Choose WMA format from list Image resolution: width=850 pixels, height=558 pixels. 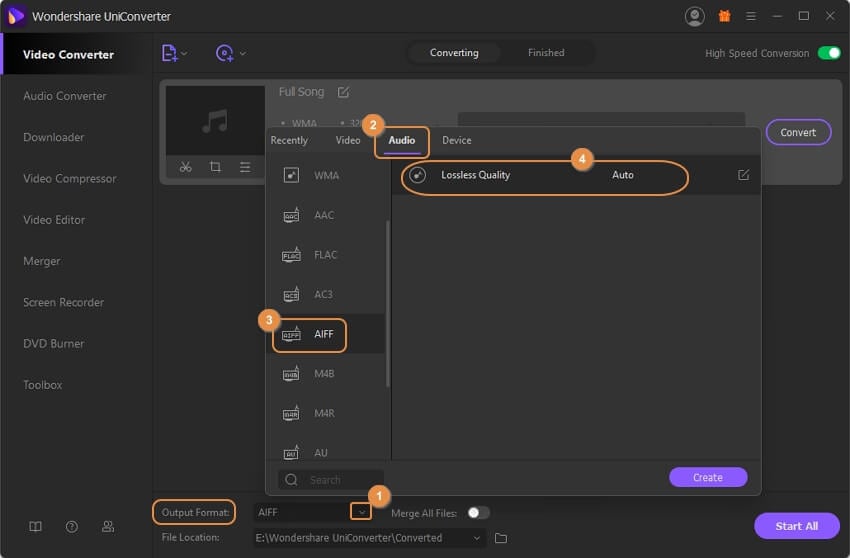(x=325, y=176)
